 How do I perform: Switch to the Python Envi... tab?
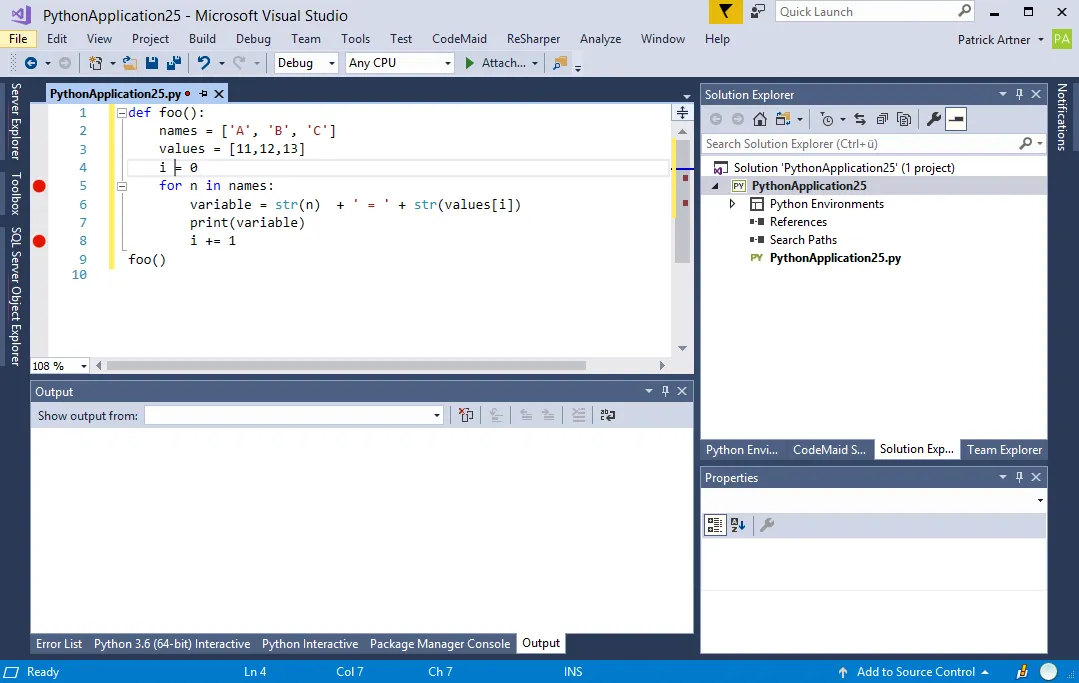742,449
